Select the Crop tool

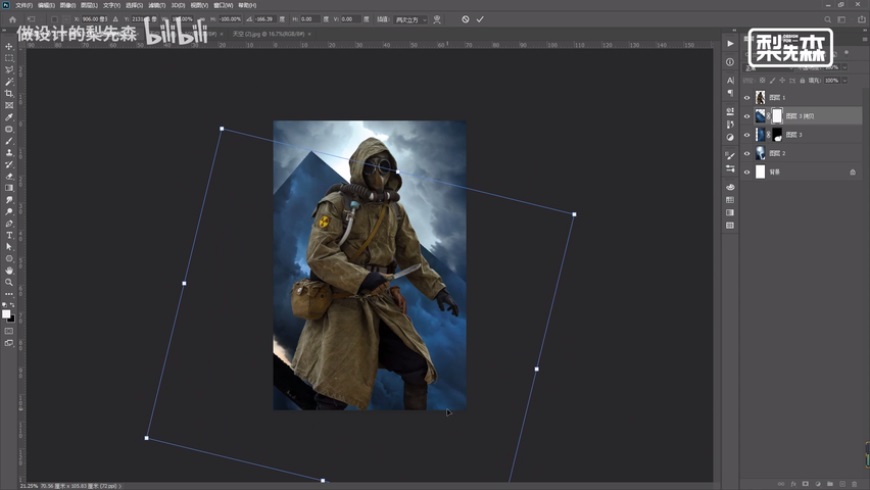tap(9, 94)
